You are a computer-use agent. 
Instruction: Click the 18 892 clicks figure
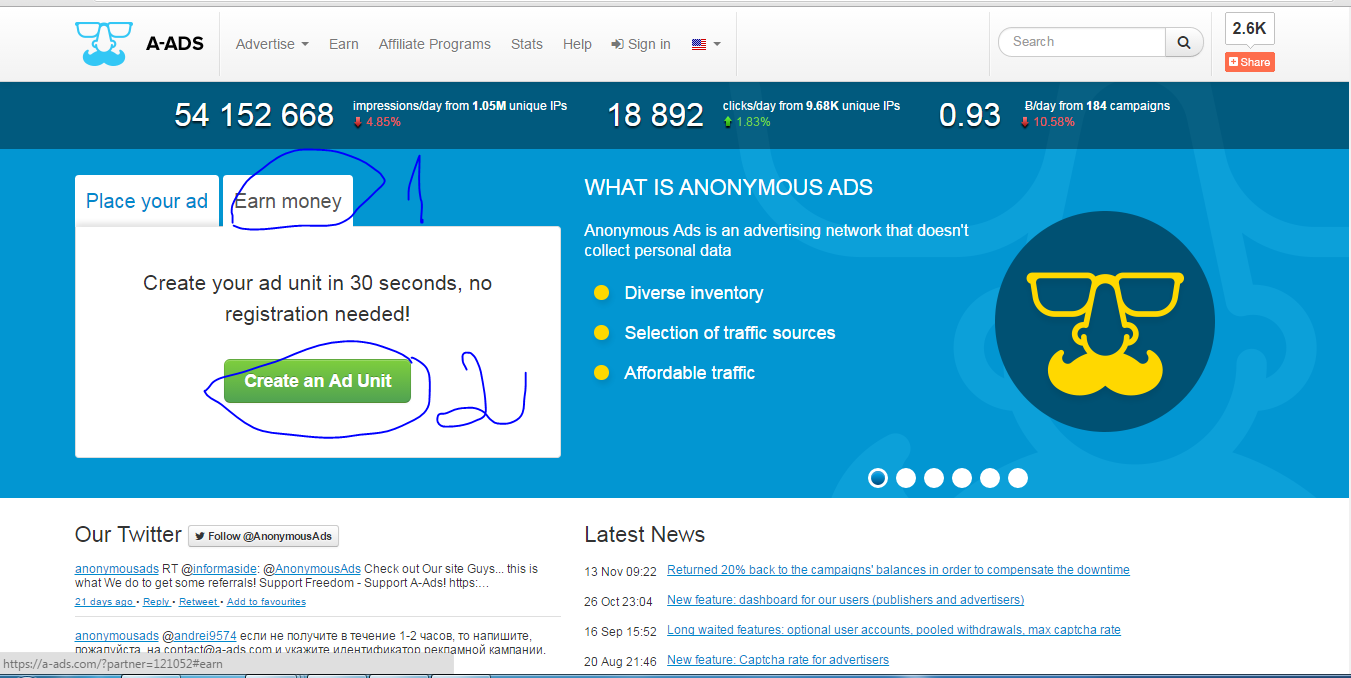656,115
